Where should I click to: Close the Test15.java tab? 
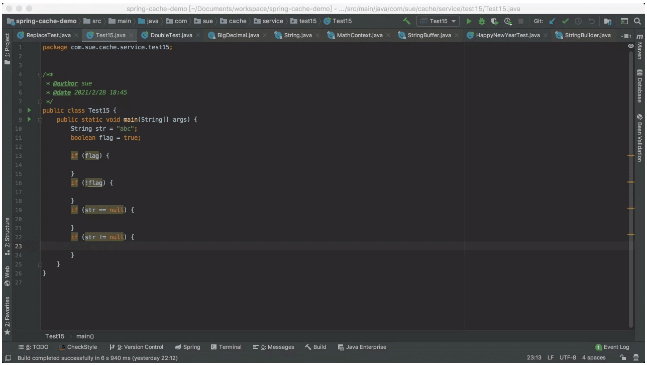(x=131, y=35)
